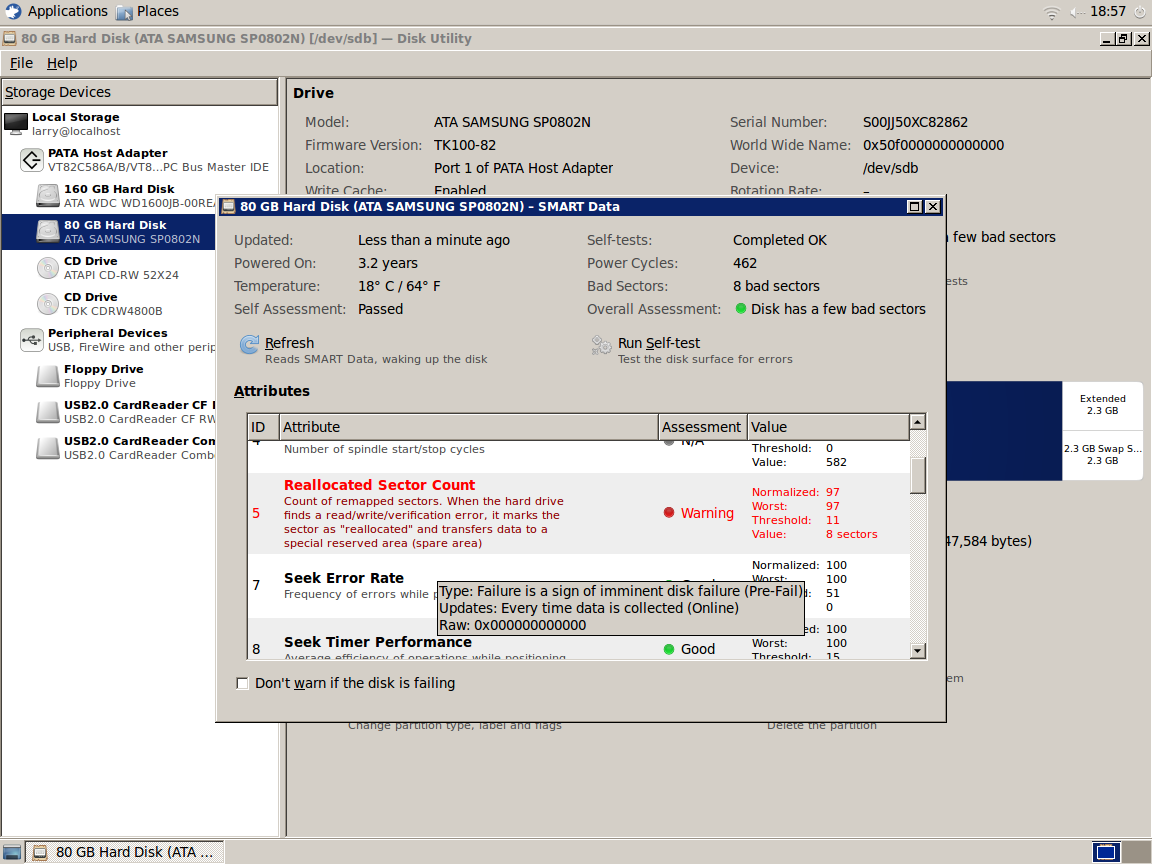Select the first CD Drive ATAPI CD-RW icon
This screenshot has height=864, width=1152.
pos(48,267)
